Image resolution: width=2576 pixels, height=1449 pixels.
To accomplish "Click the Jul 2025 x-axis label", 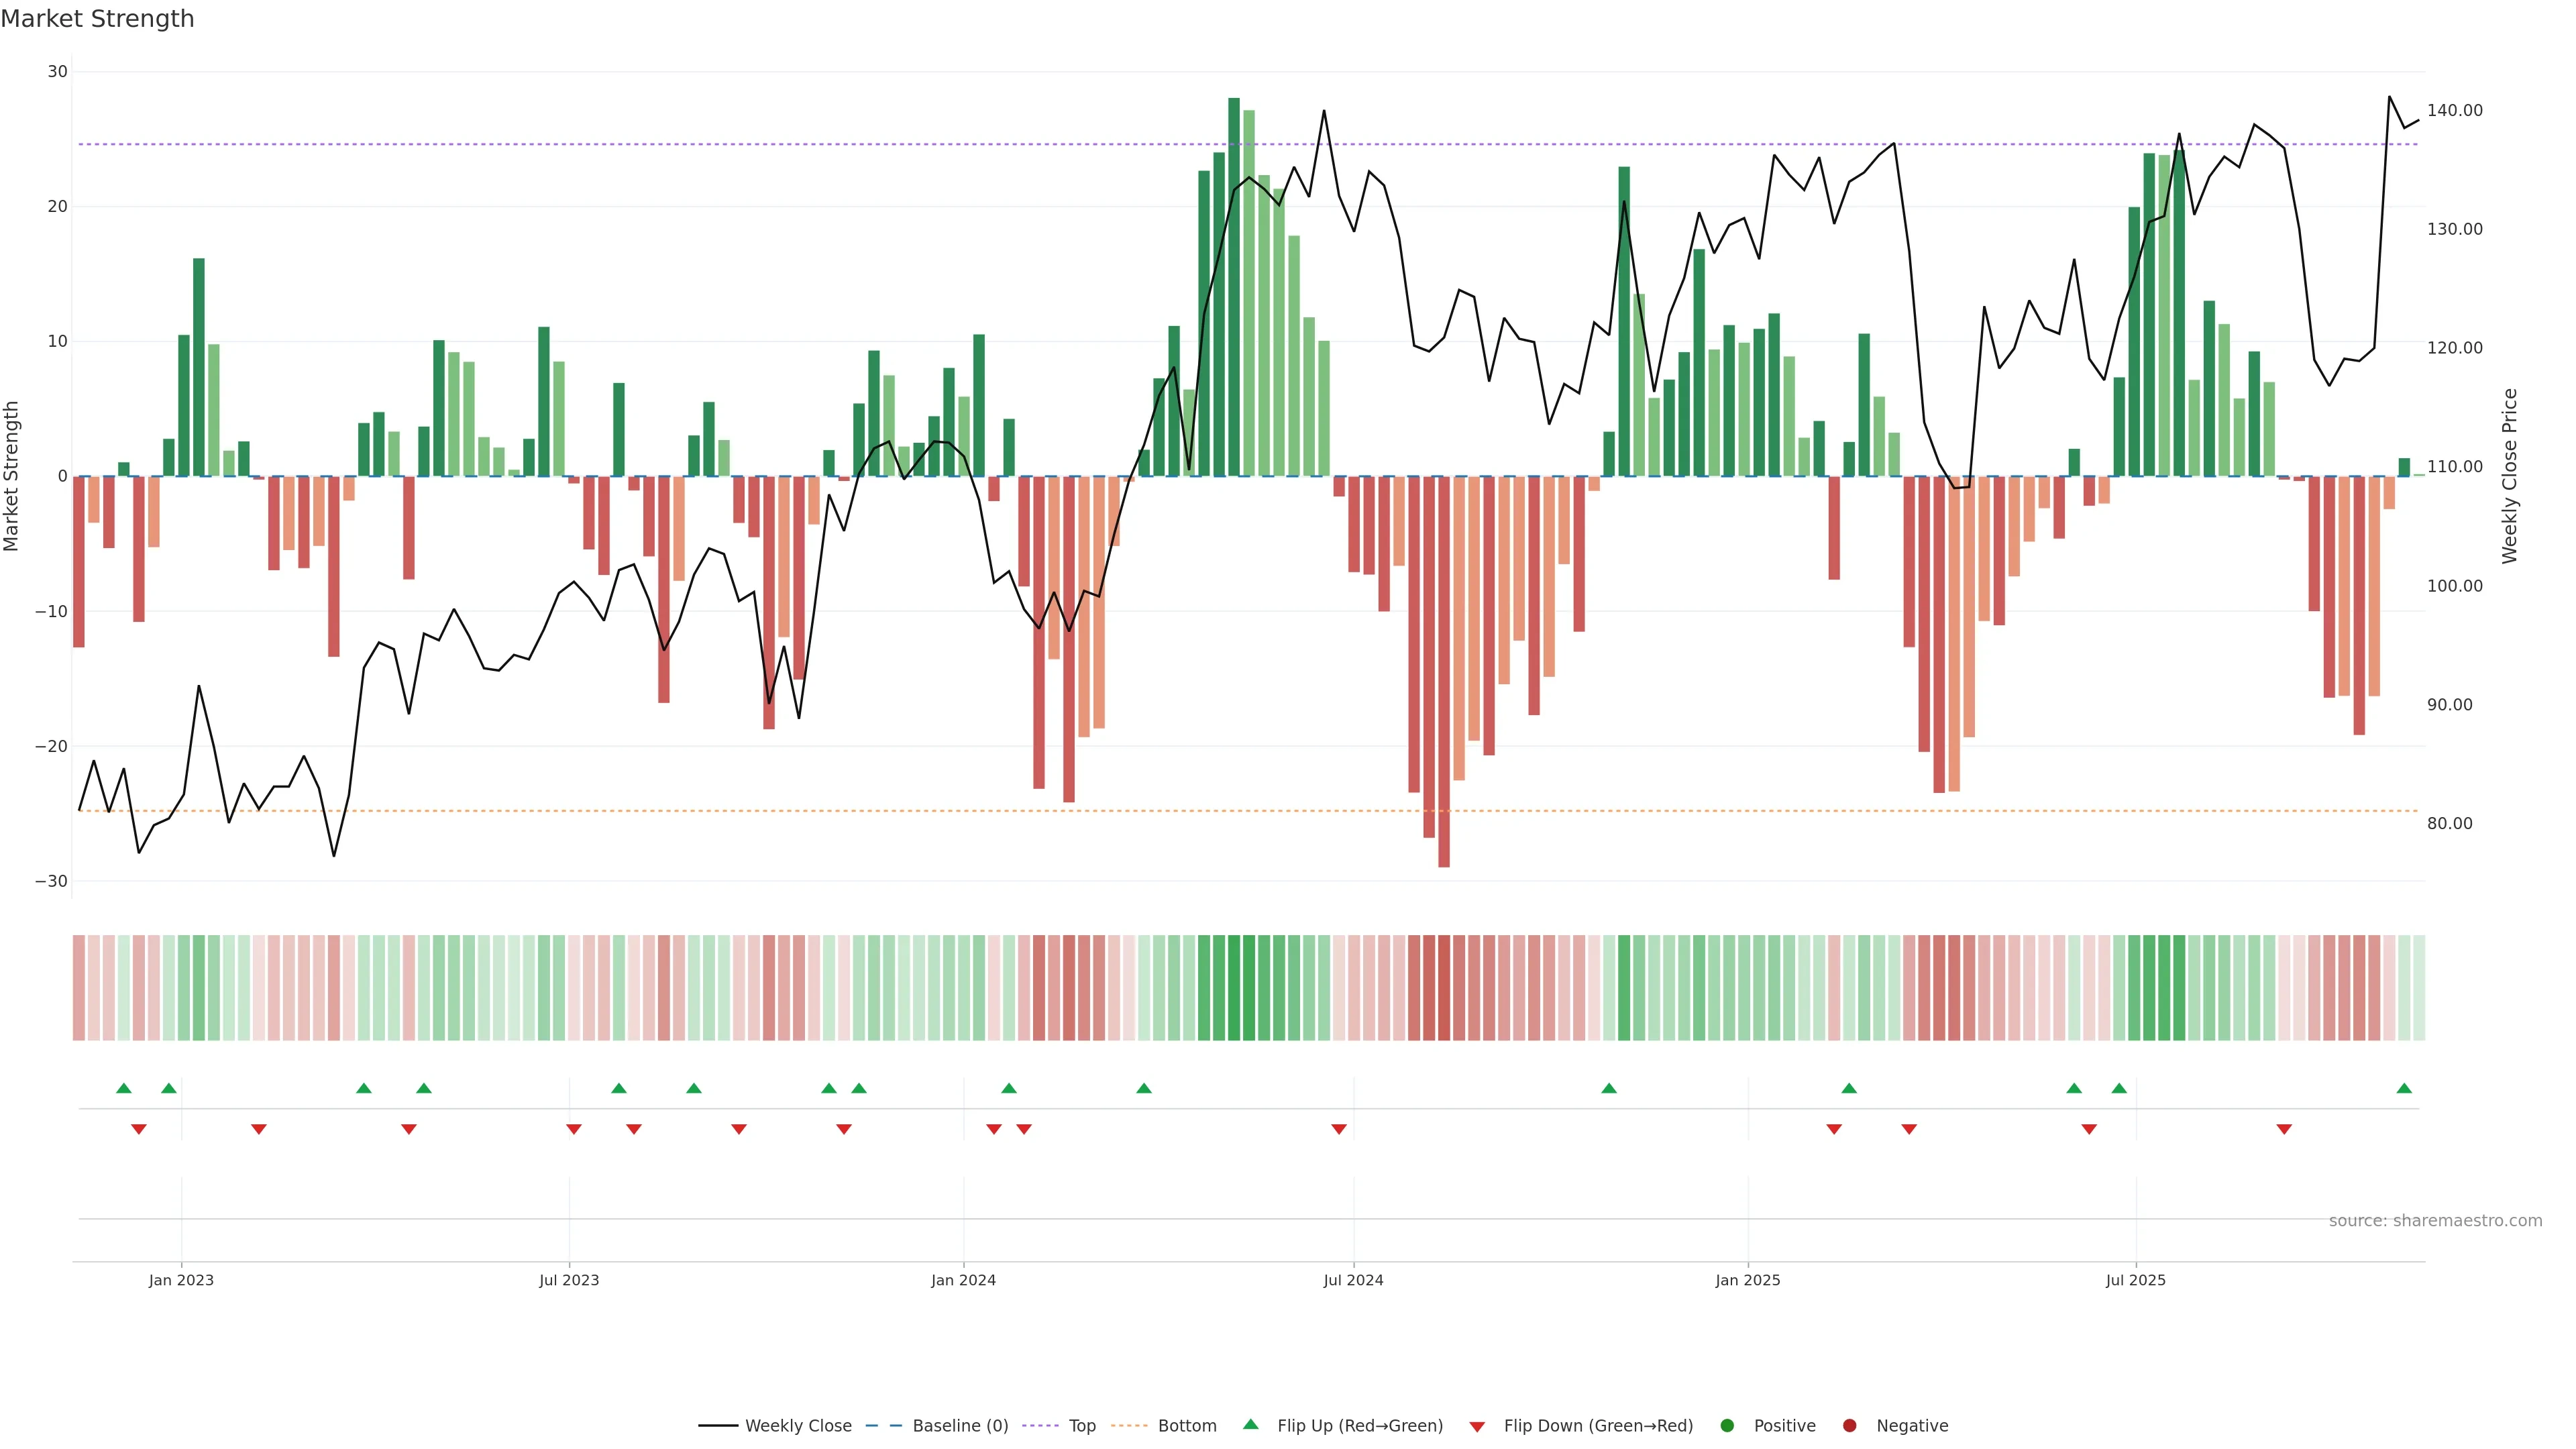I will [2135, 1280].
